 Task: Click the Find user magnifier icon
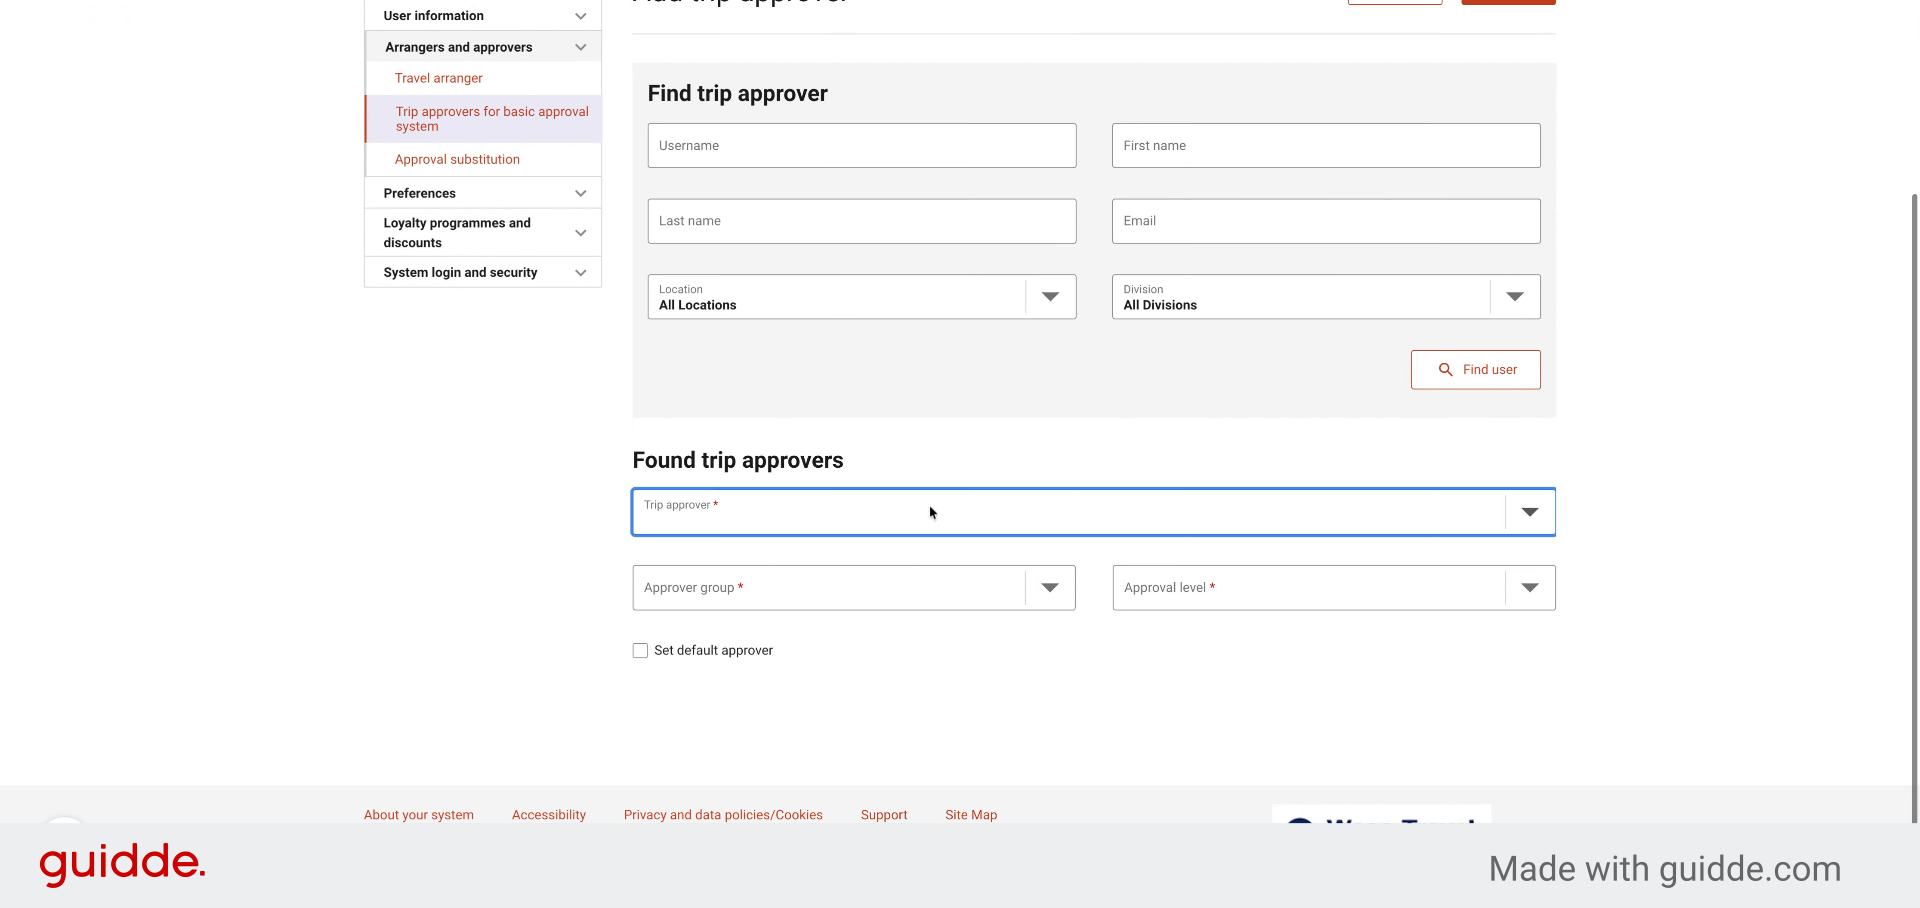click(x=1445, y=370)
